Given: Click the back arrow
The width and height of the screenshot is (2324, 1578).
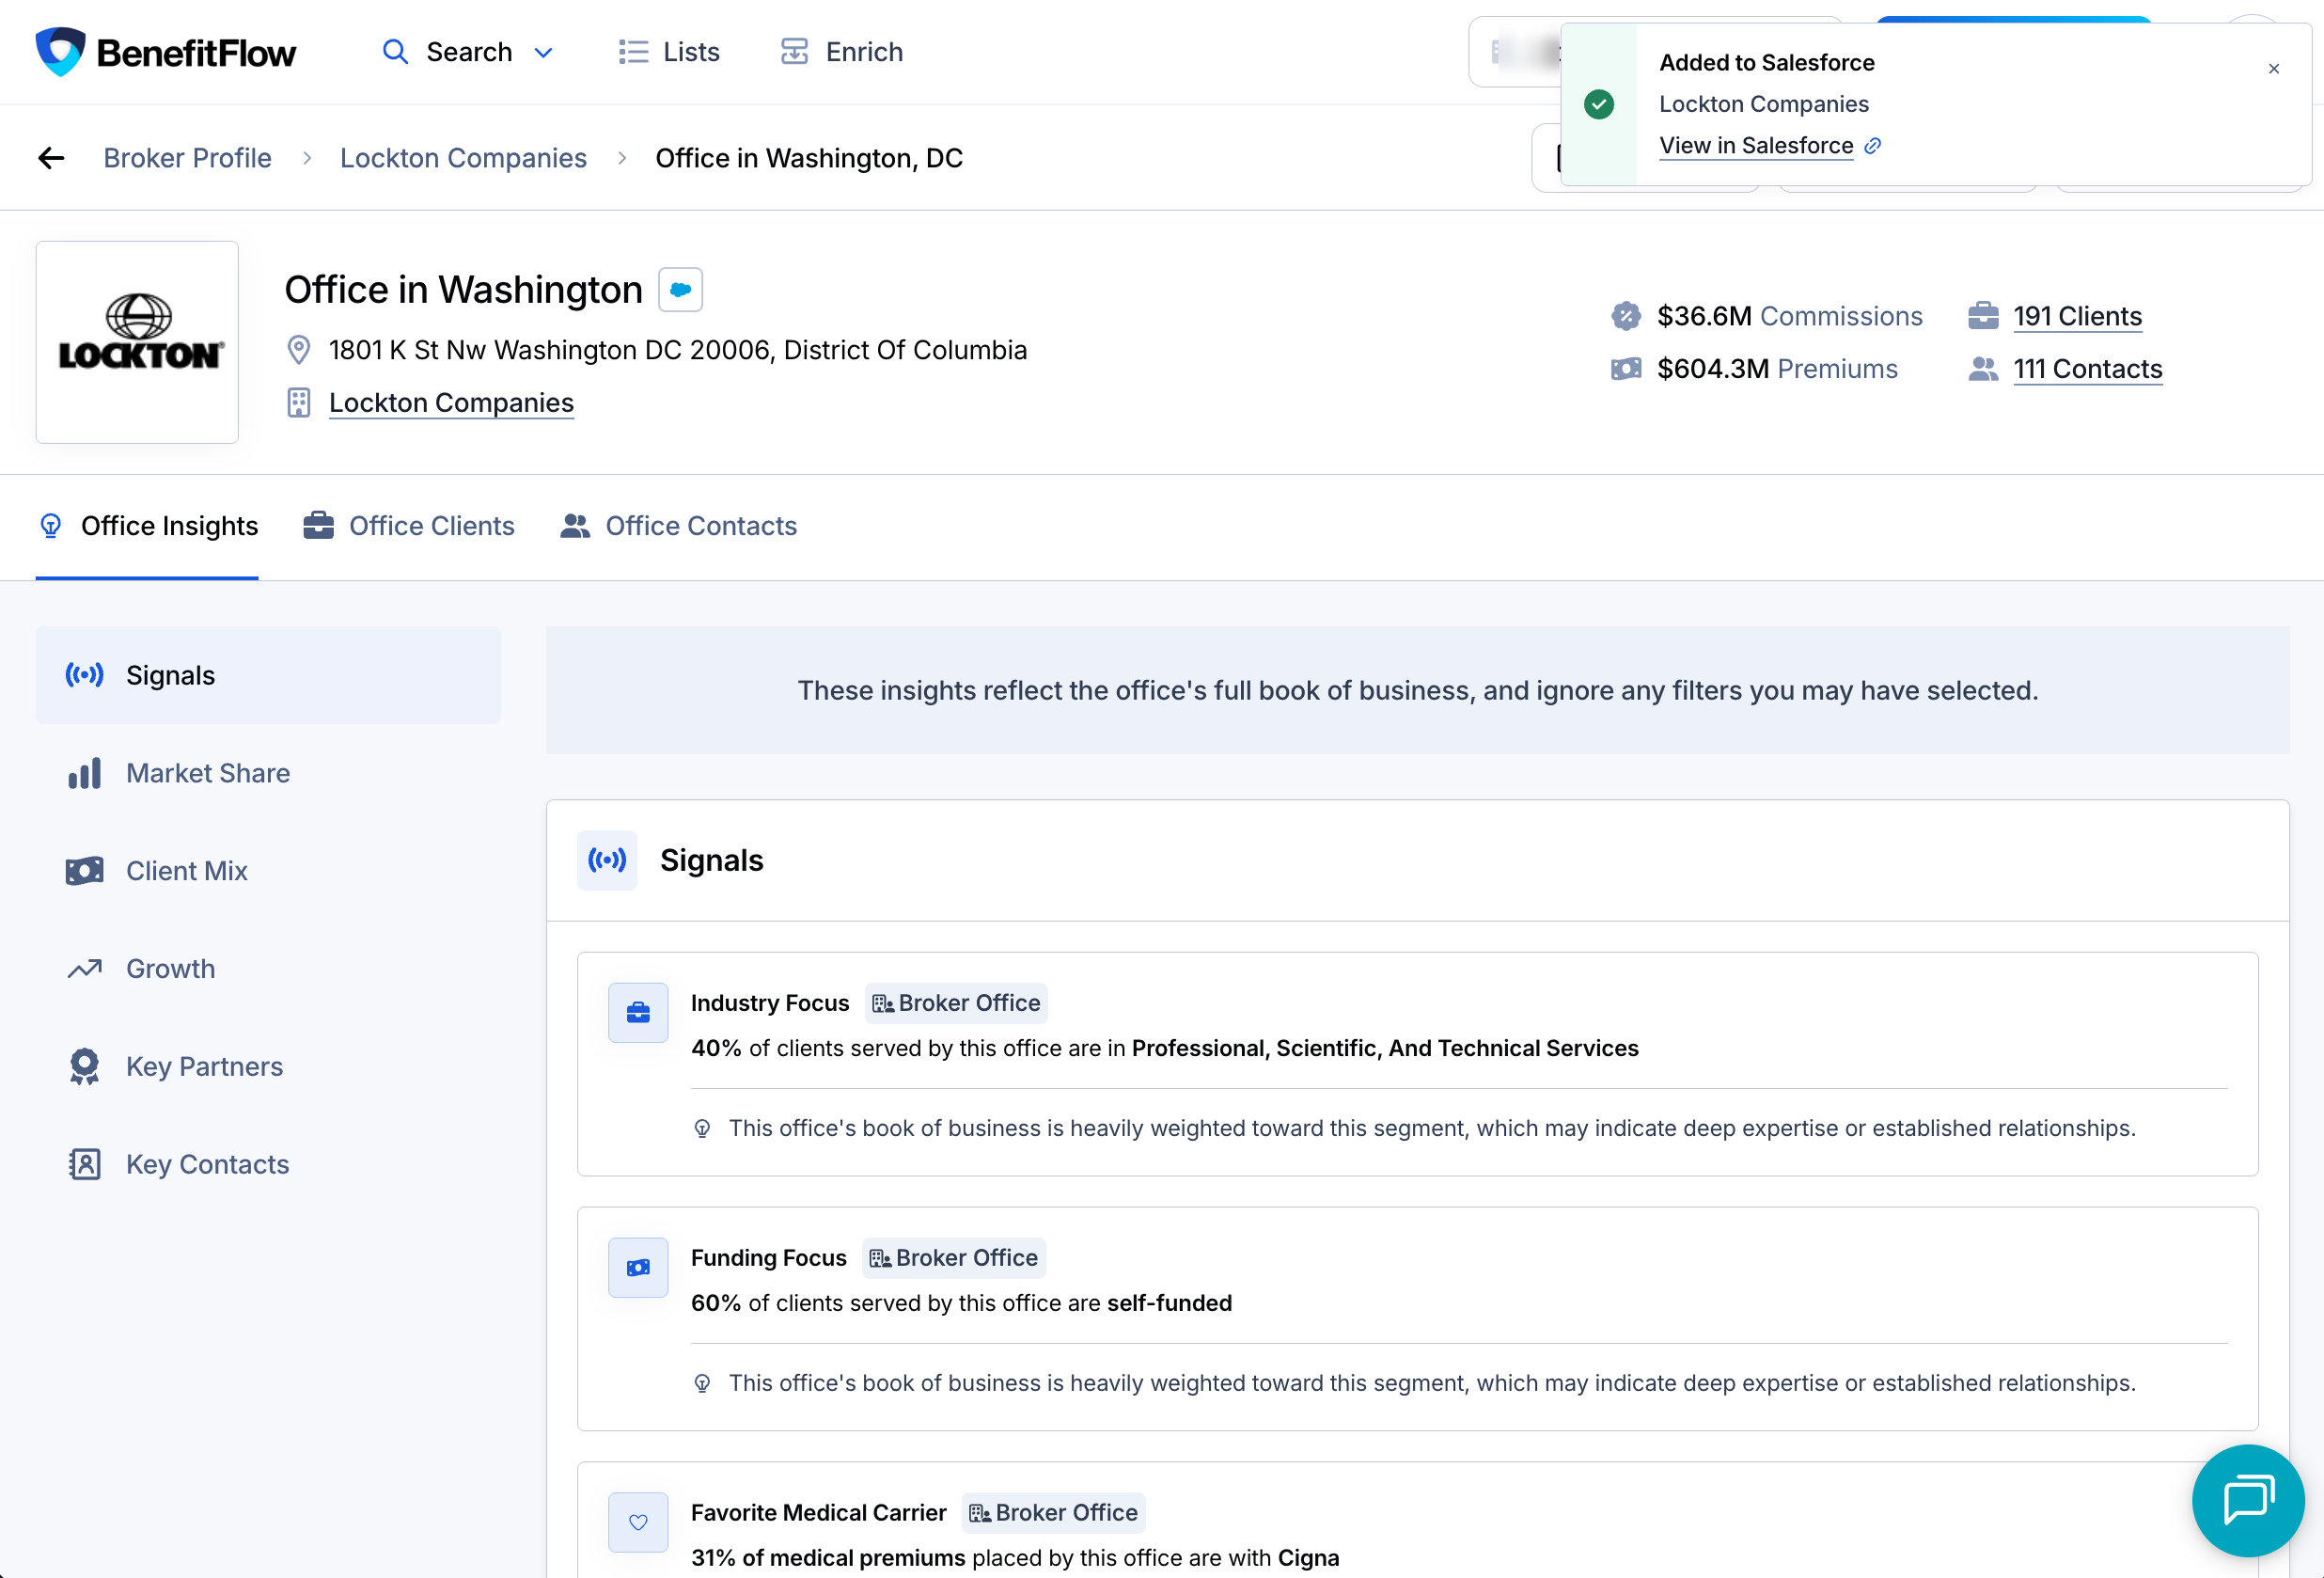Looking at the screenshot, I should click(x=51, y=158).
